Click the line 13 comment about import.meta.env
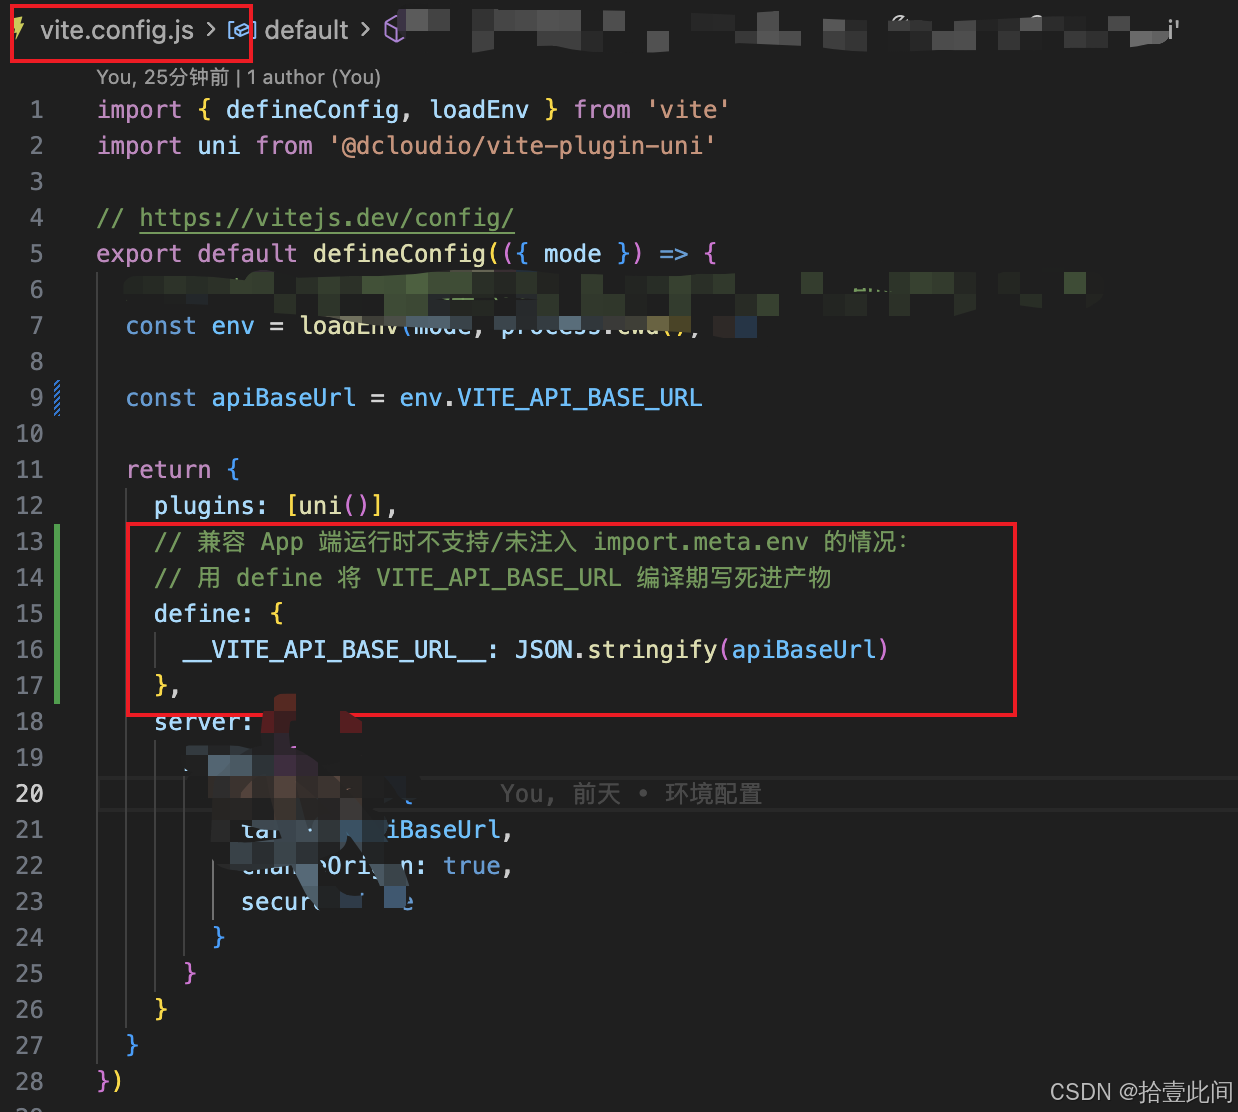Screen dimensions: 1238x1112 pyautogui.click(x=531, y=542)
